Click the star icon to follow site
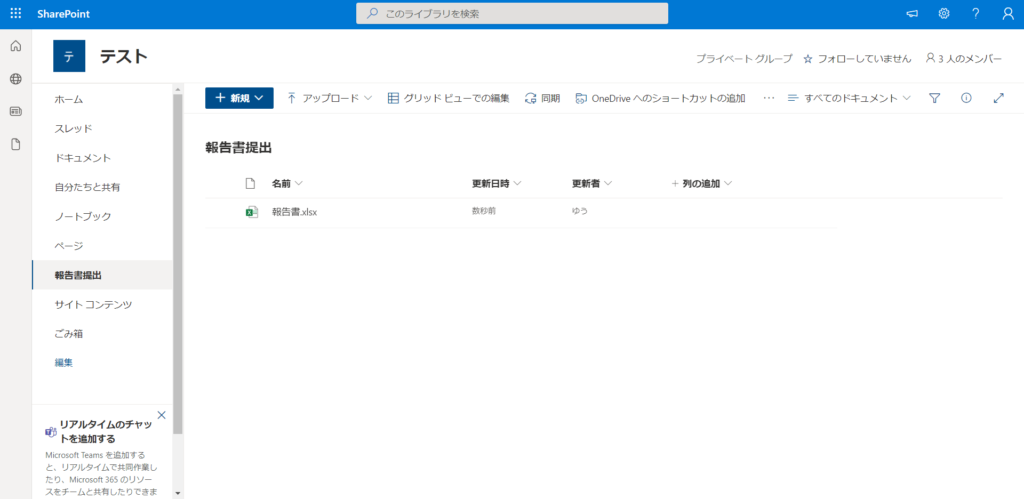Viewport: 1024px width, 499px height. [808, 59]
